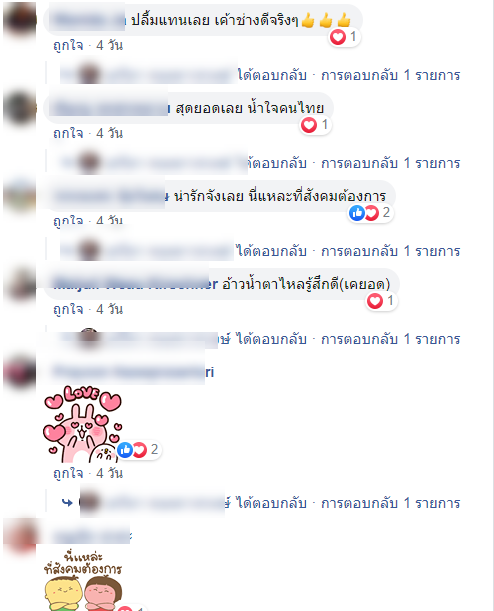Open like and love reactions on น่ารักจังเลย comment

click(x=370, y=213)
